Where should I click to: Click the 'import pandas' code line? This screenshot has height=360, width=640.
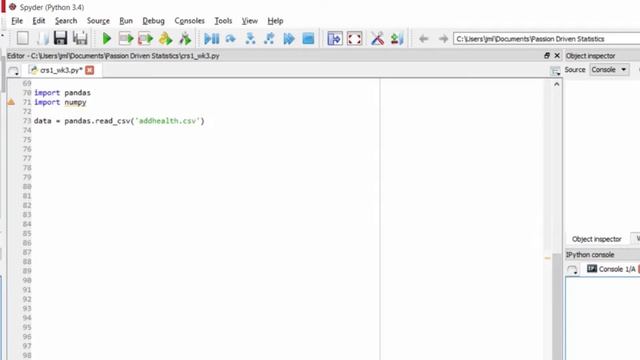click(x=62, y=93)
